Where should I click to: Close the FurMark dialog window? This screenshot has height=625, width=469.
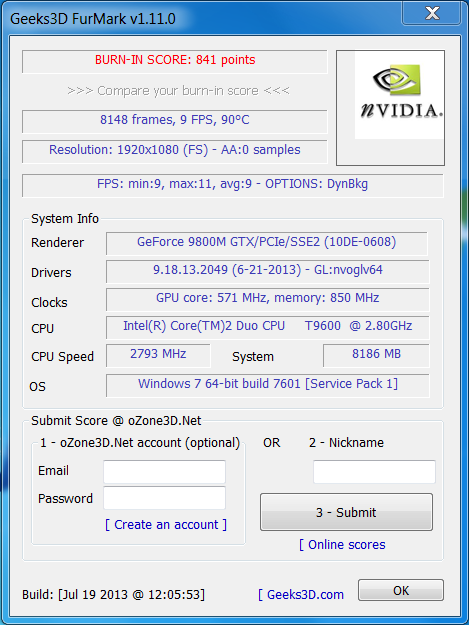coord(432,13)
